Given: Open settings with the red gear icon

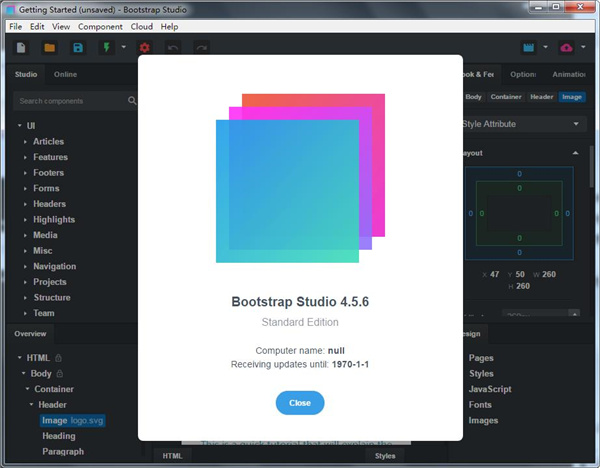Looking at the screenshot, I should pyautogui.click(x=145, y=48).
